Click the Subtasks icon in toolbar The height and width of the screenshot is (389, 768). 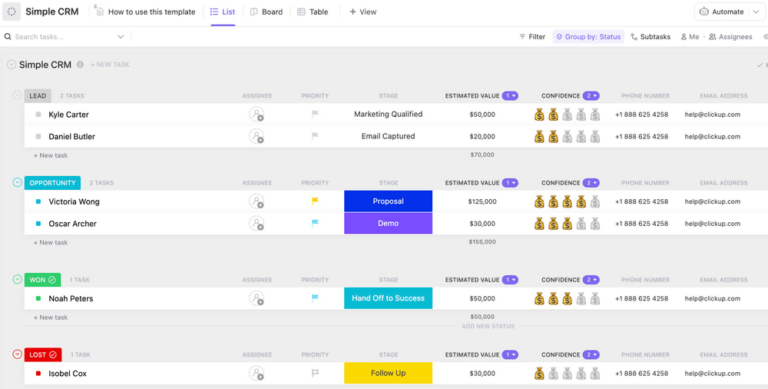[x=634, y=37]
